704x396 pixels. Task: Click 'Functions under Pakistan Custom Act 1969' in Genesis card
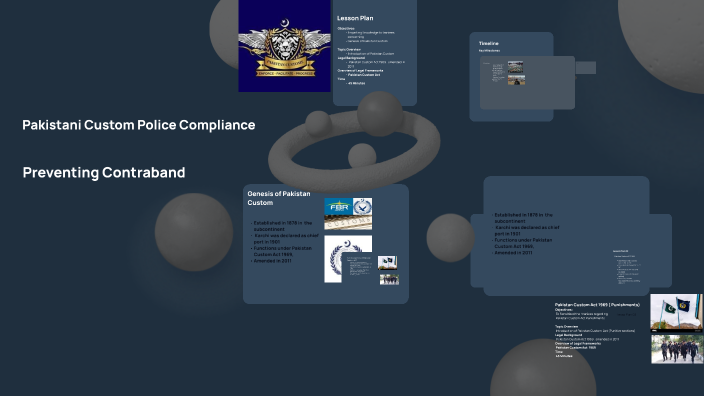click(282, 251)
